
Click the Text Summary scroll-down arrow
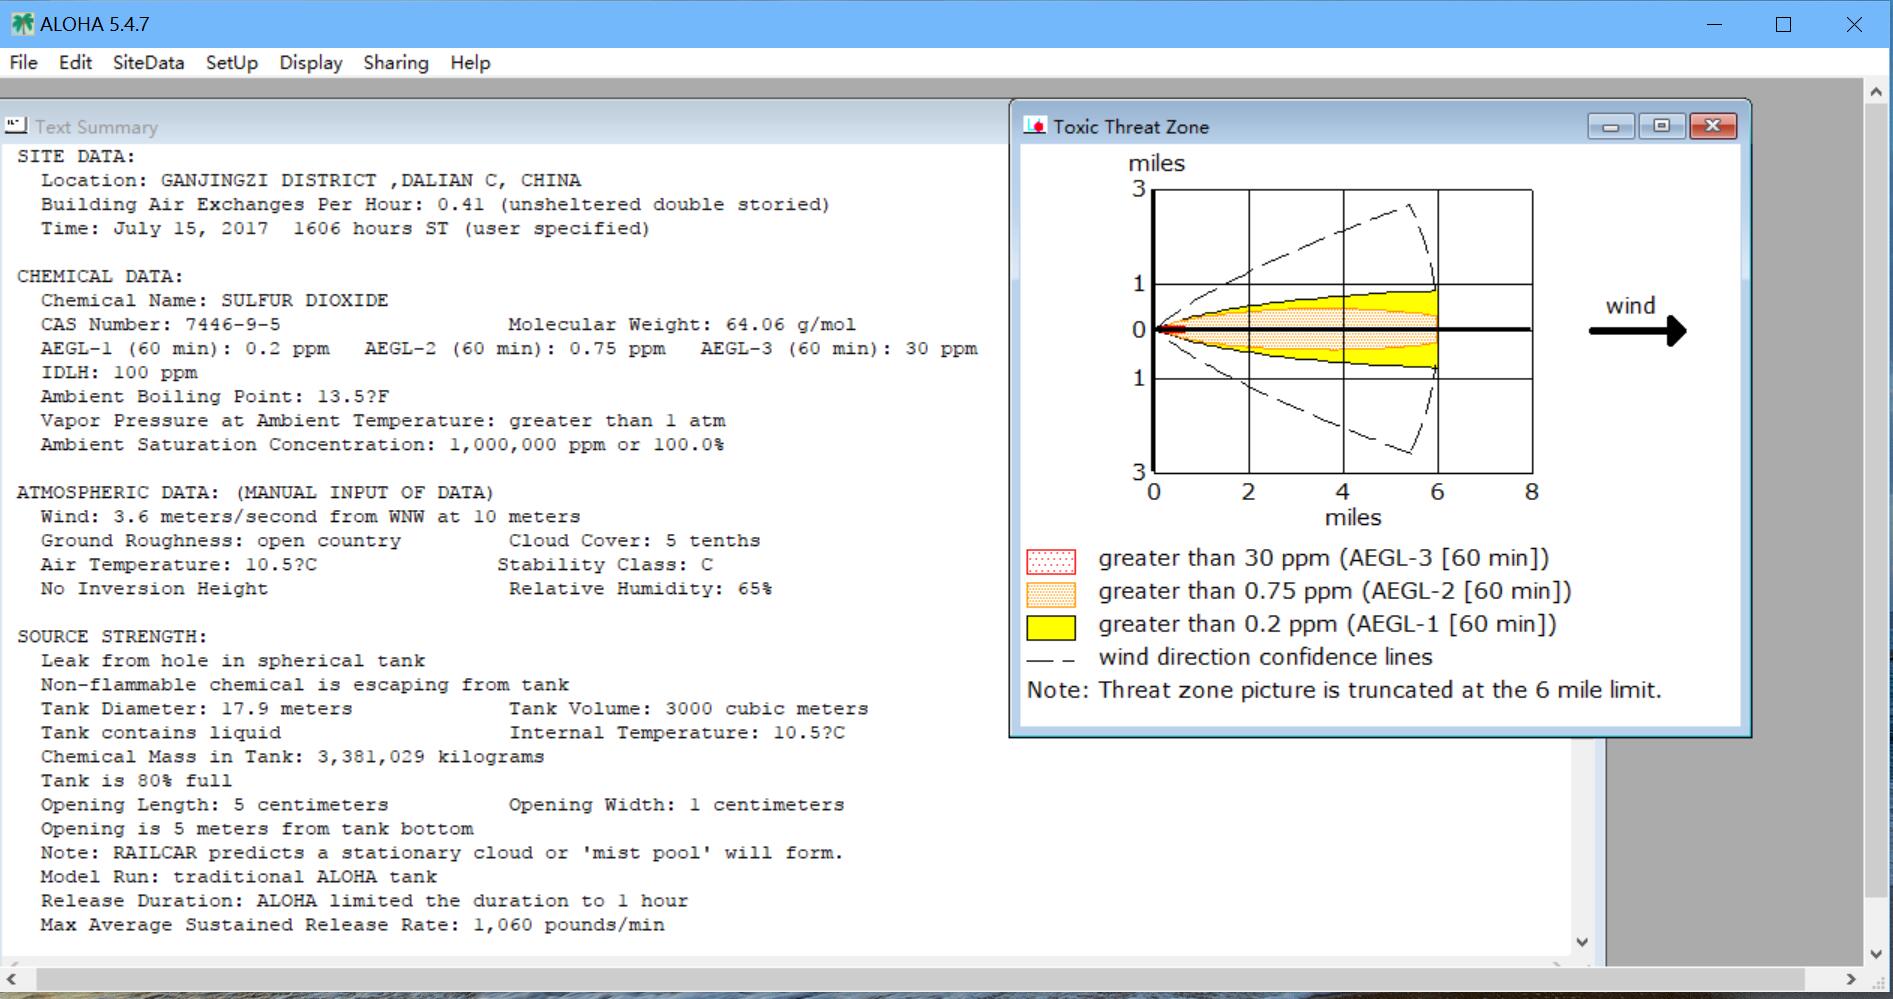click(1582, 941)
